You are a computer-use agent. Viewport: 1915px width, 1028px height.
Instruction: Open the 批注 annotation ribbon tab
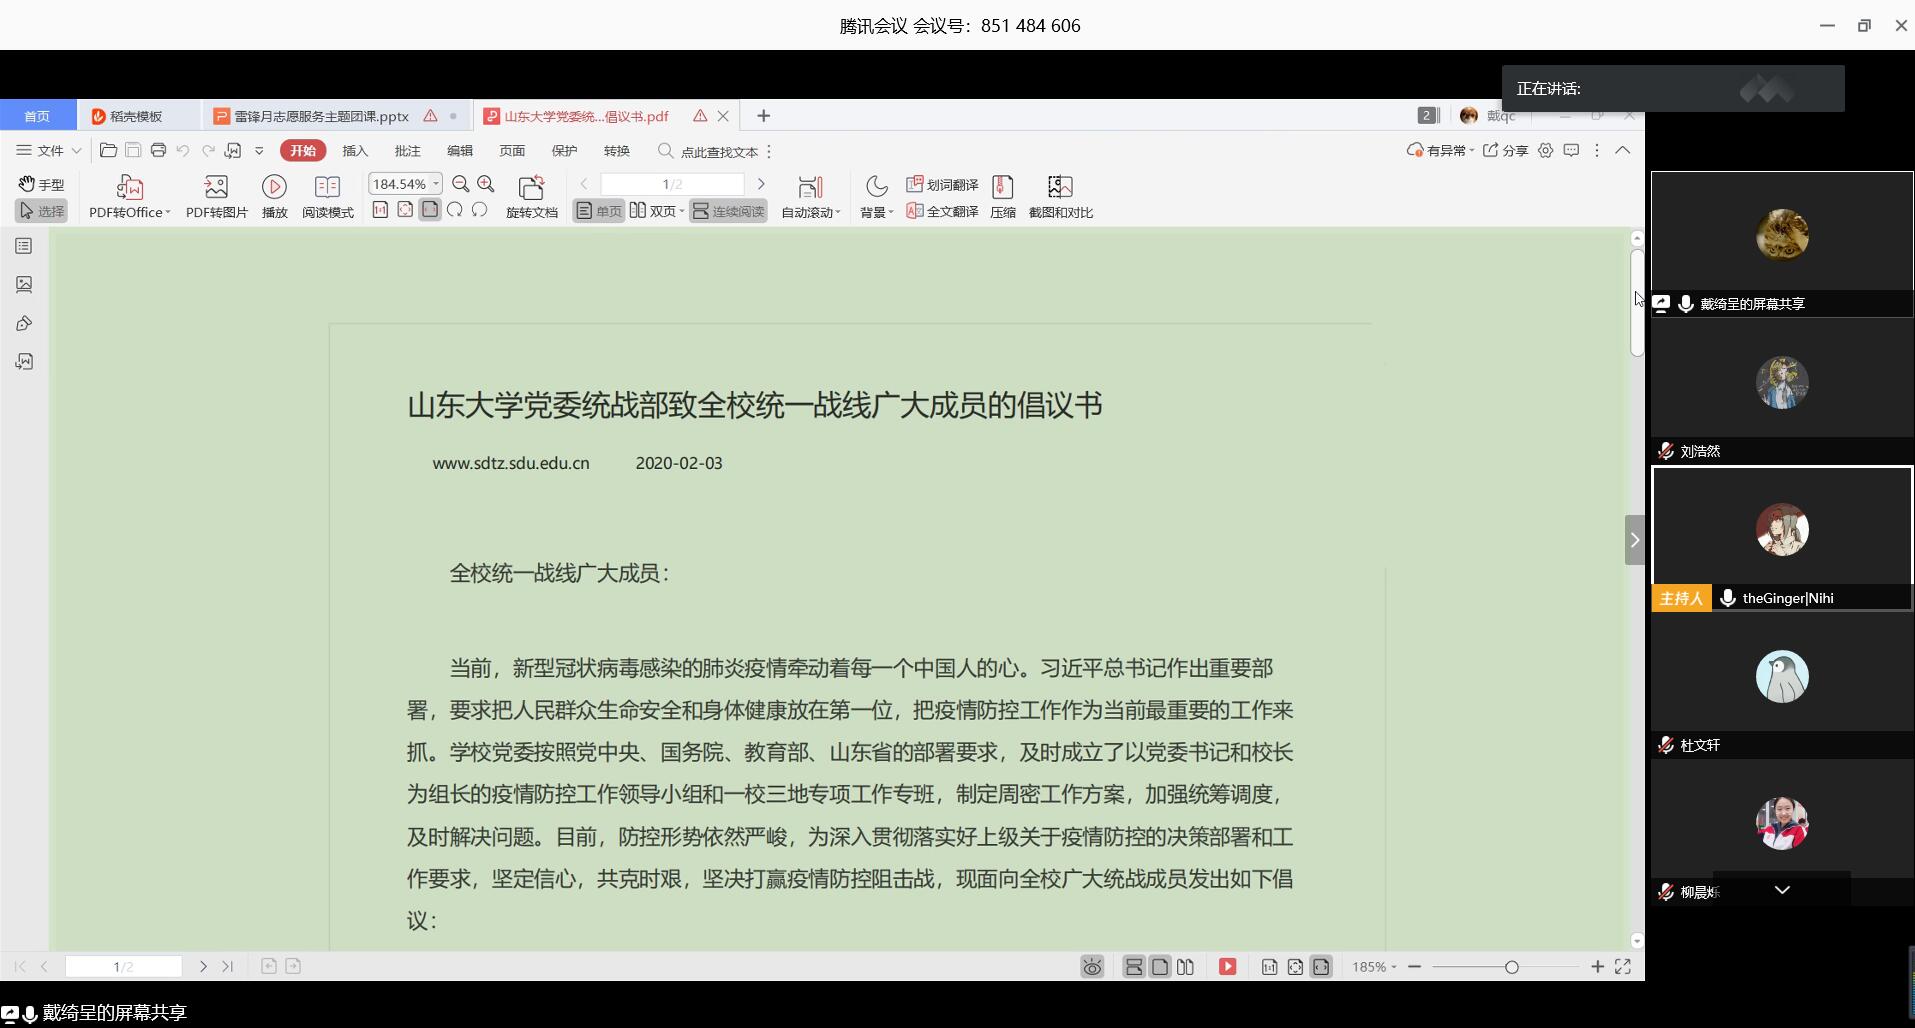407,151
